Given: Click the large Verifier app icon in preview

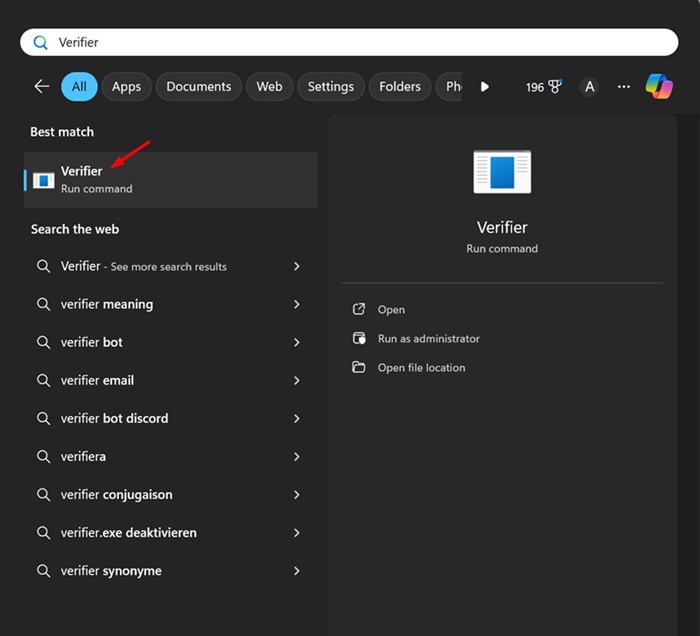Looking at the screenshot, I should click(x=502, y=172).
